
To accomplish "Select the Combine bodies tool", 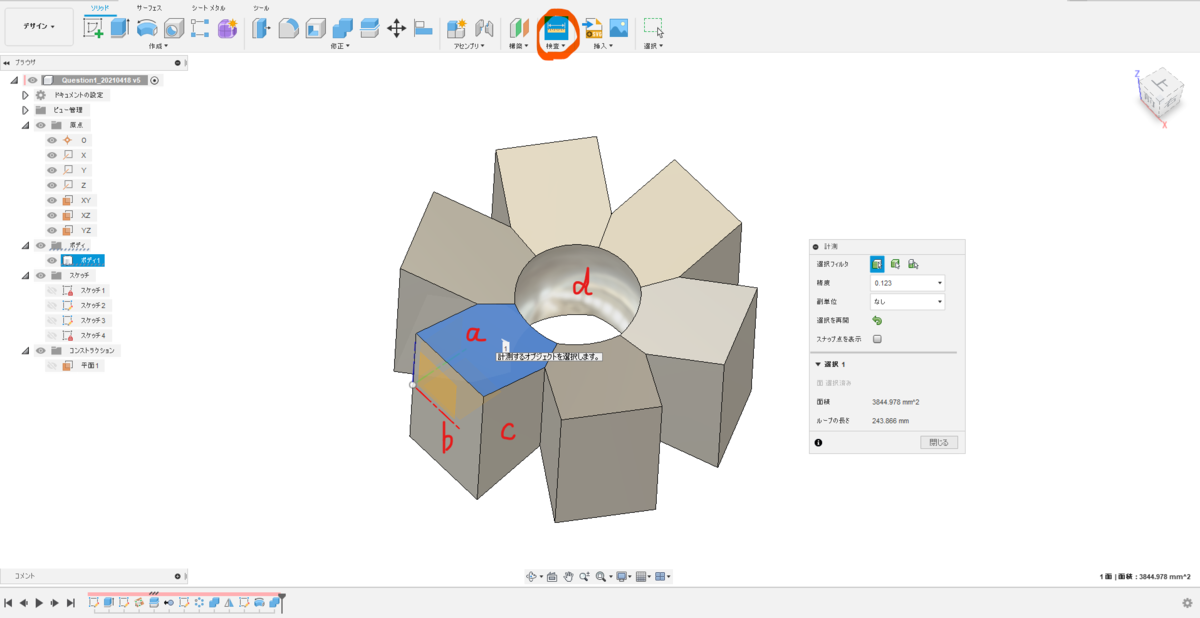I will [x=342, y=29].
